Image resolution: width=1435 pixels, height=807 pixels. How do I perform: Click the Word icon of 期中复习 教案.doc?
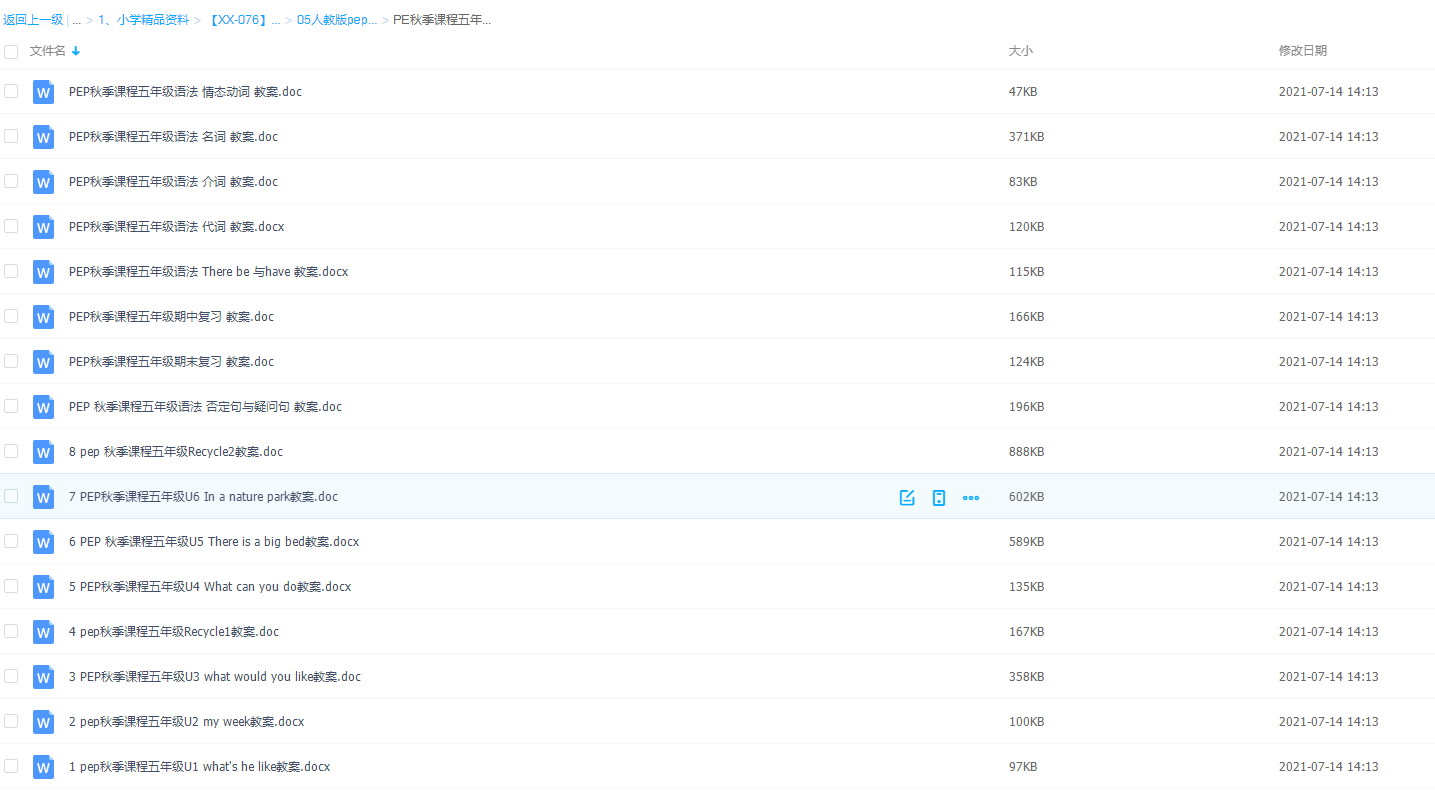coord(43,317)
